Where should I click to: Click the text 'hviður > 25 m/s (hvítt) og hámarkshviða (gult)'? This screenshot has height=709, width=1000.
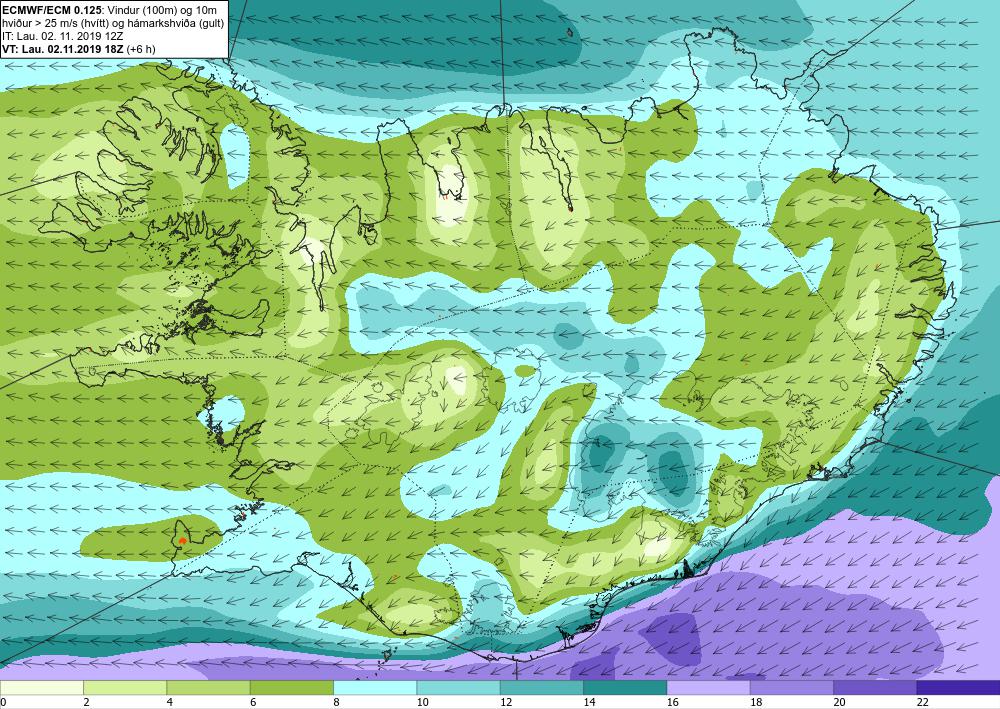[x=113, y=23]
